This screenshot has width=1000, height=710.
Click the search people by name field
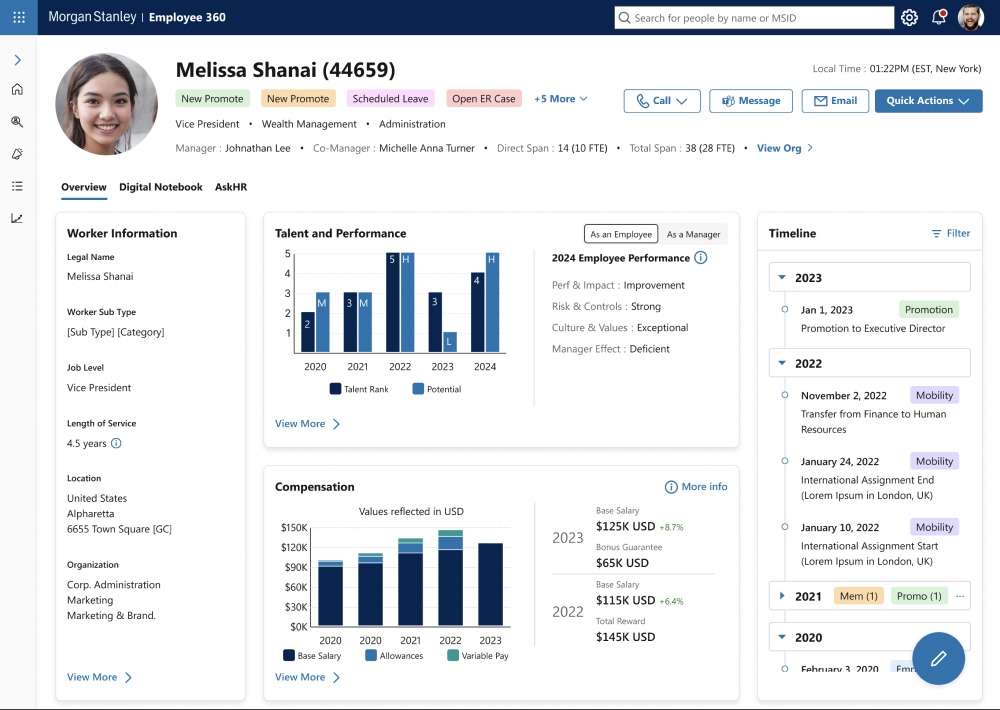(753, 17)
